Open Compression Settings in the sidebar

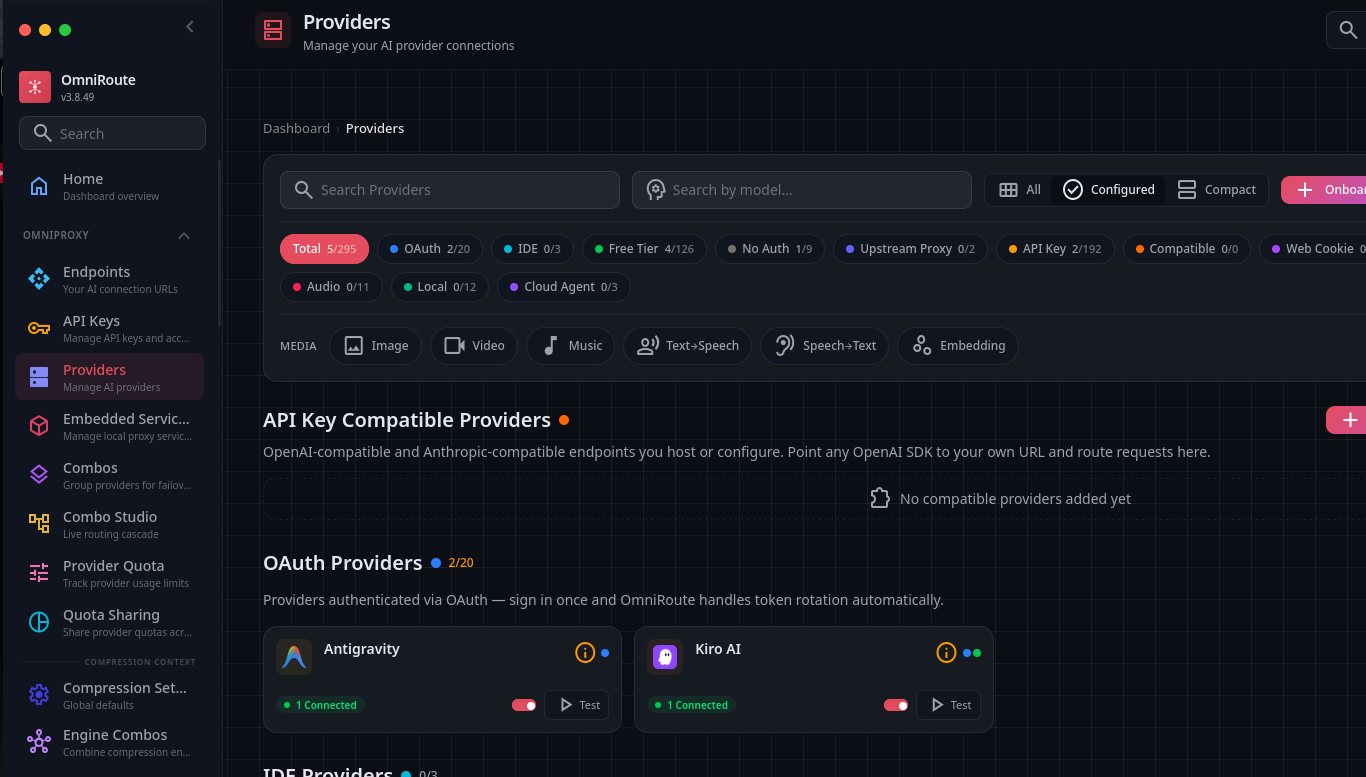click(109, 695)
